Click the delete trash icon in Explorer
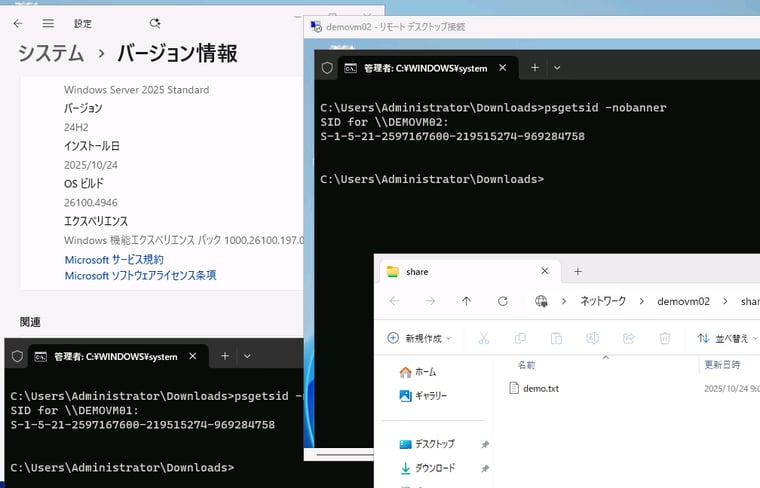This screenshot has height=488, width=760. coord(664,339)
